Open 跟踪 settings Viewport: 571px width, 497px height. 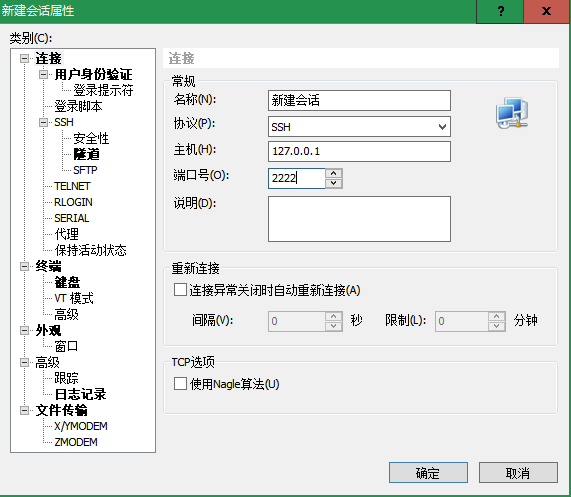pos(66,378)
